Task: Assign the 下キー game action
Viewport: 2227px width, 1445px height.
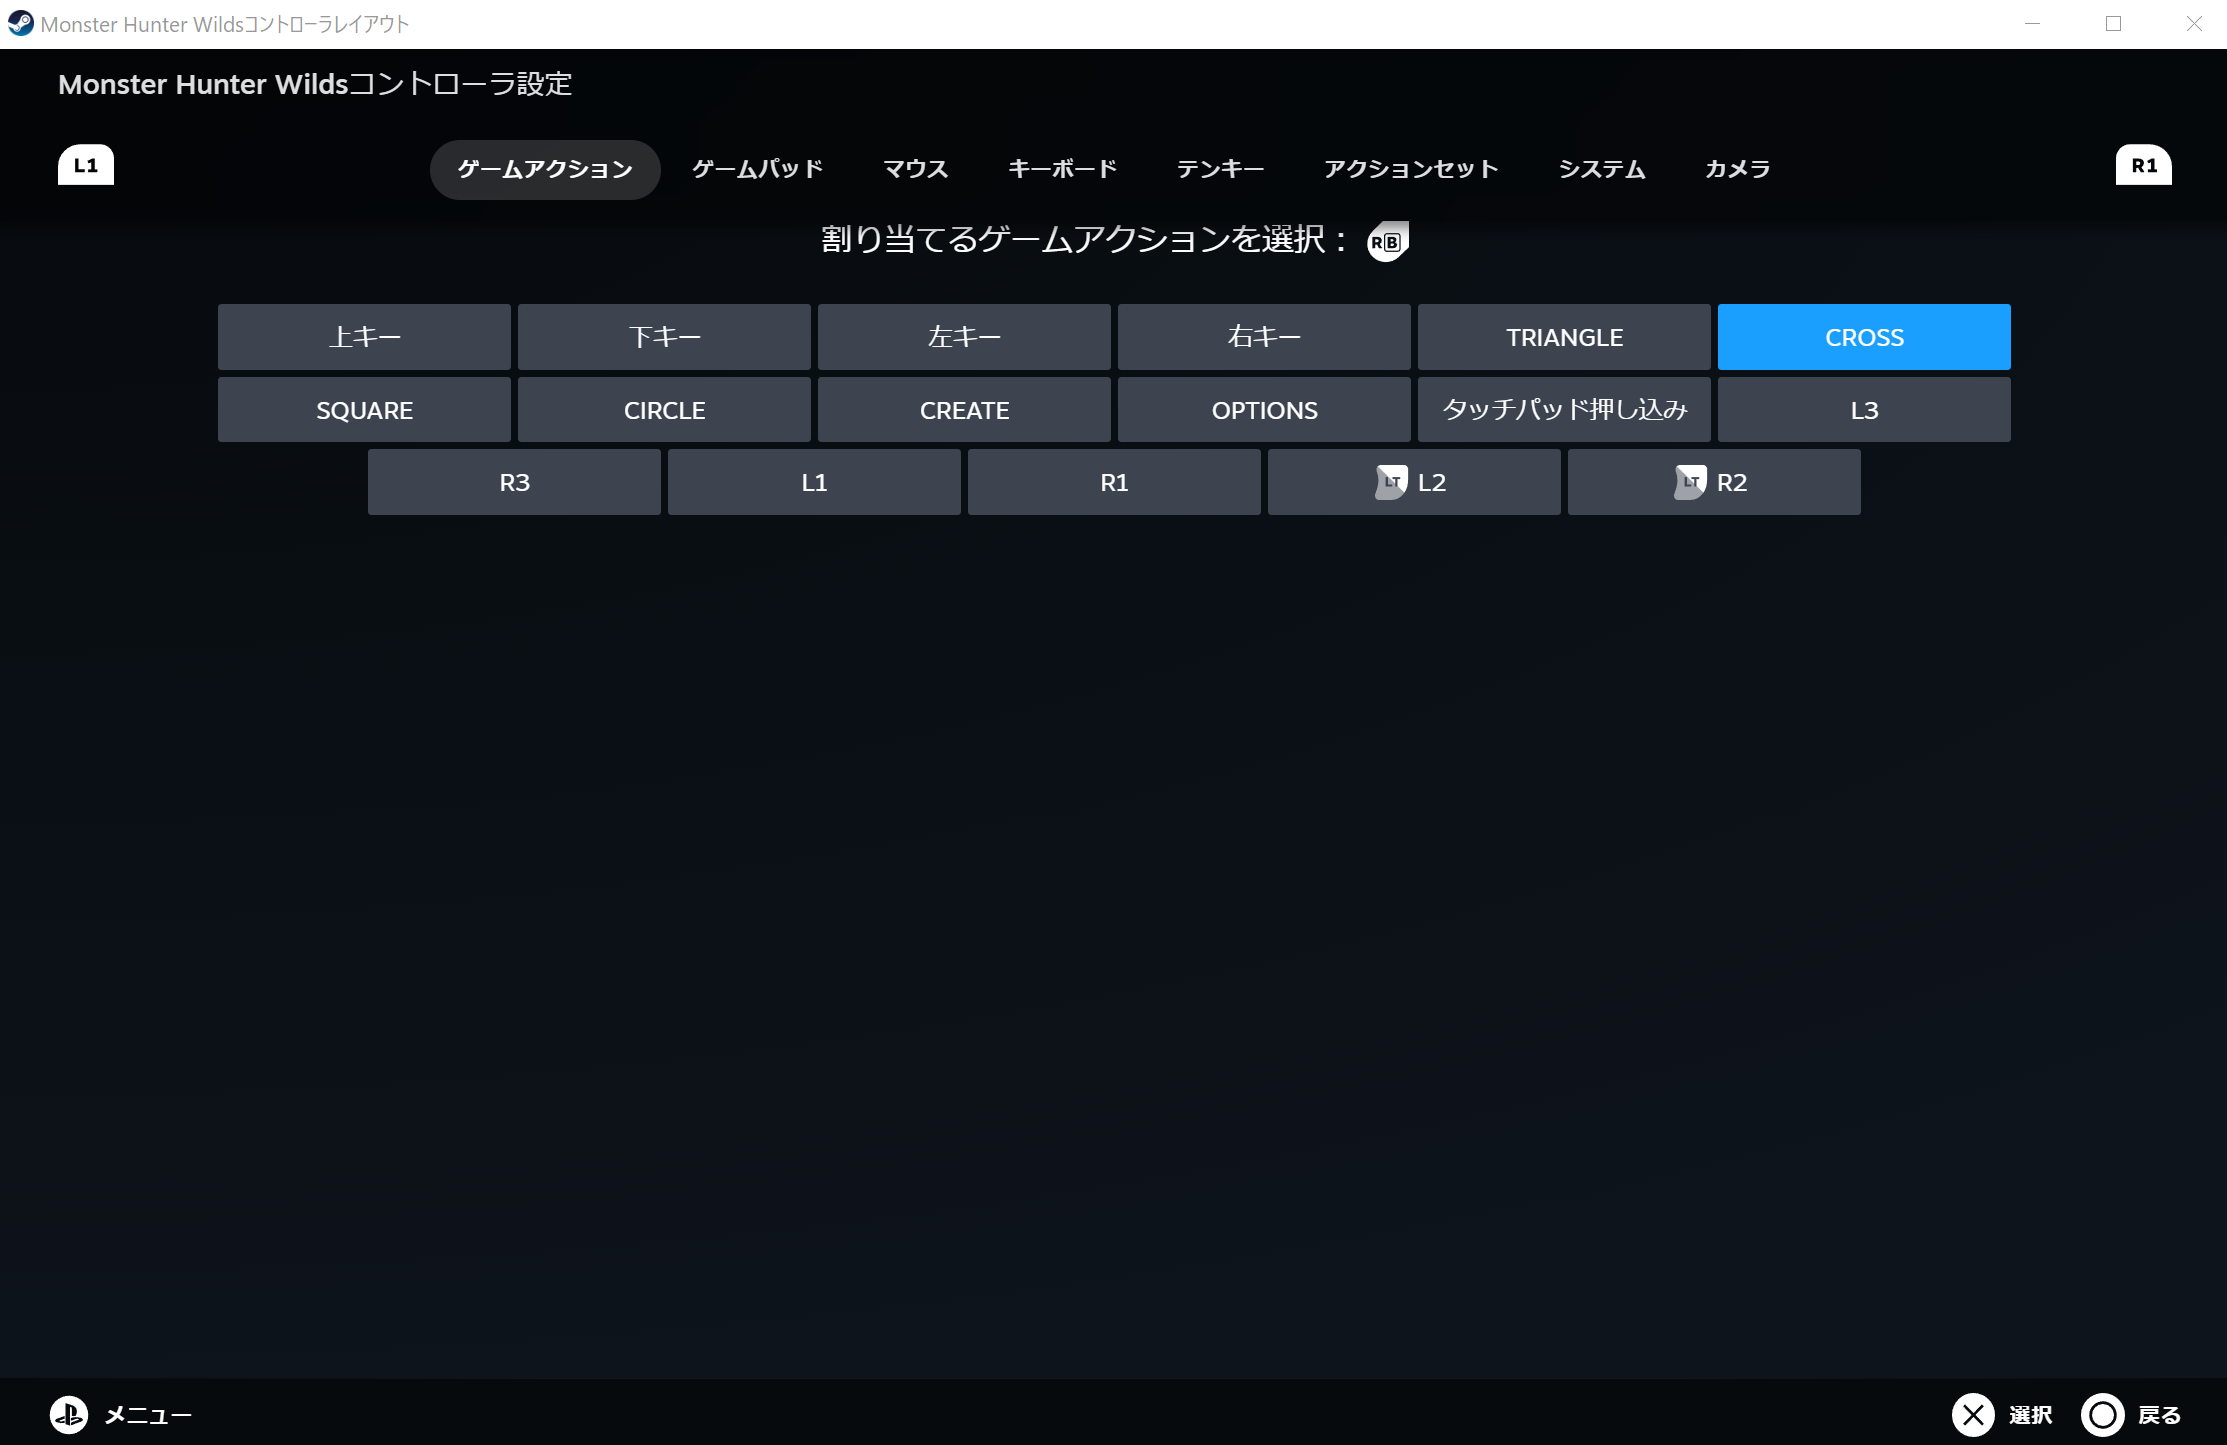Action: [x=664, y=337]
